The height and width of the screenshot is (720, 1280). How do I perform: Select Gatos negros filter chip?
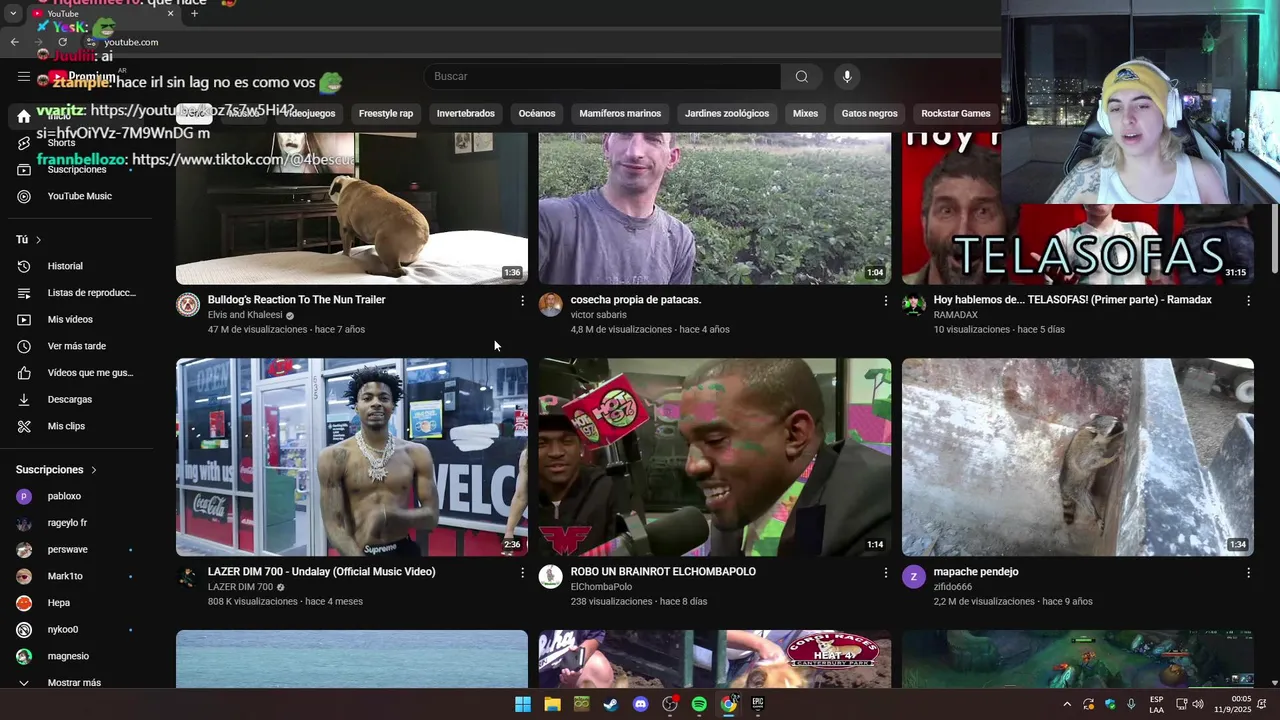click(869, 113)
